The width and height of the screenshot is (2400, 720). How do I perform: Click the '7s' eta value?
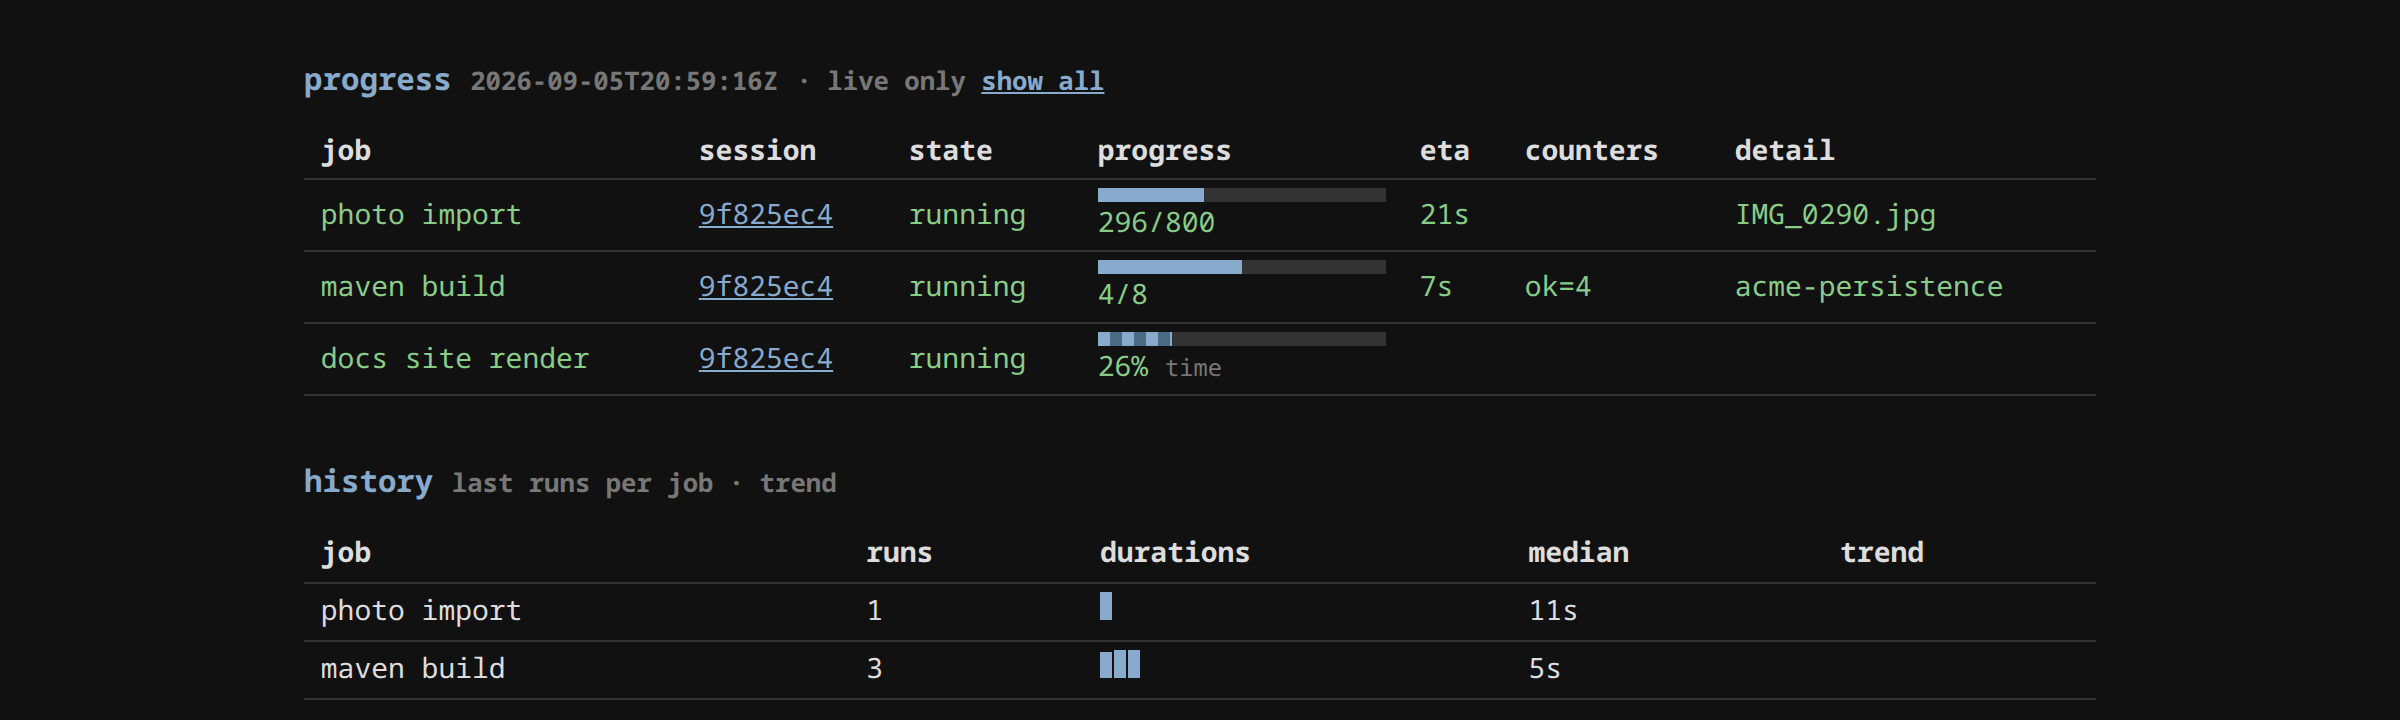[1436, 287]
